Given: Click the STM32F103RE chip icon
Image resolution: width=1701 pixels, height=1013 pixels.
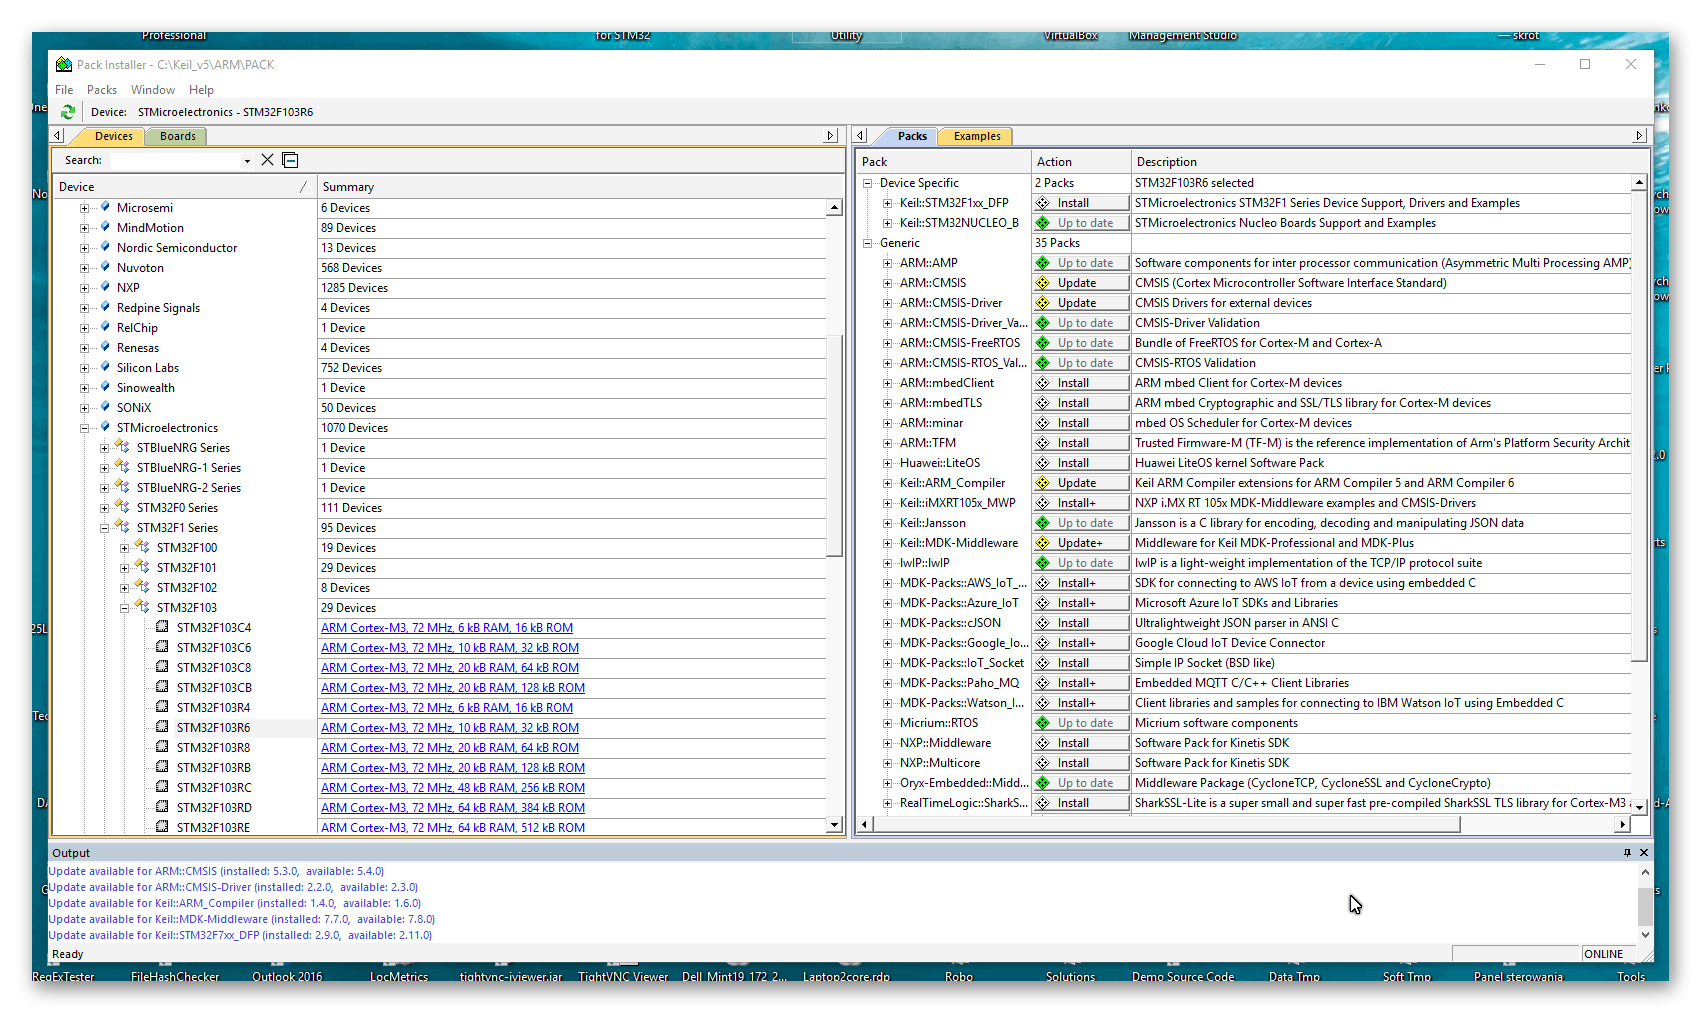Looking at the screenshot, I should (x=162, y=827).
